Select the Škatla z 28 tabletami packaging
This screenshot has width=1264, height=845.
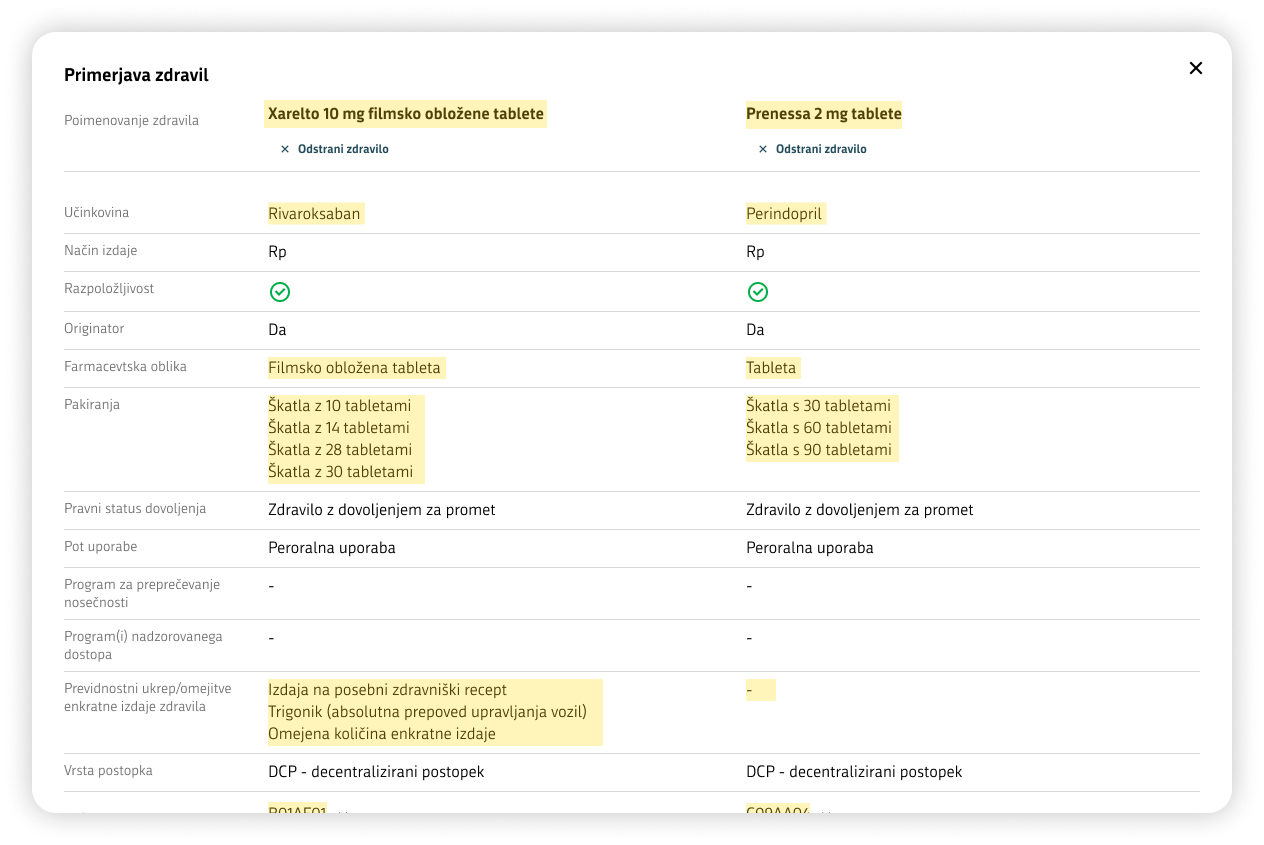(340, 450)
